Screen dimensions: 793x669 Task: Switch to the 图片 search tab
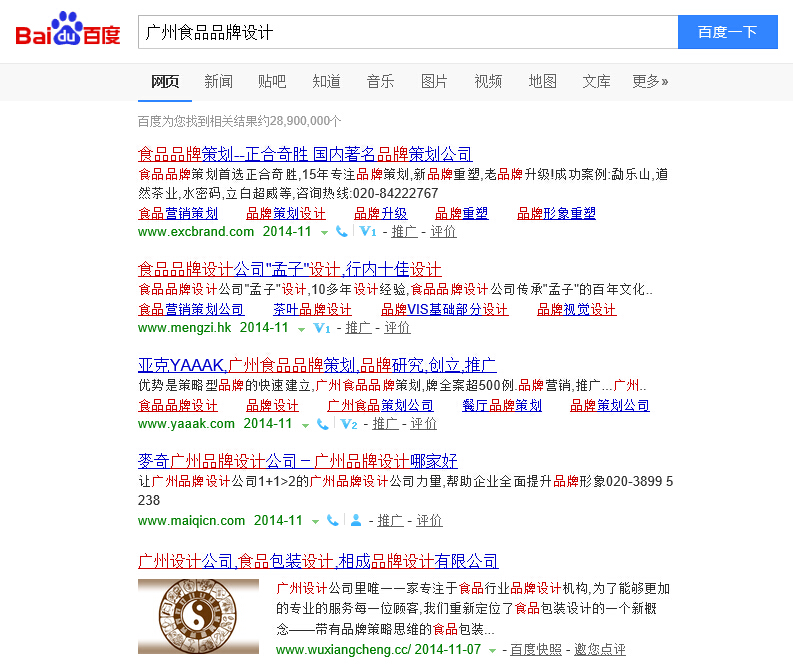point(434,81)
